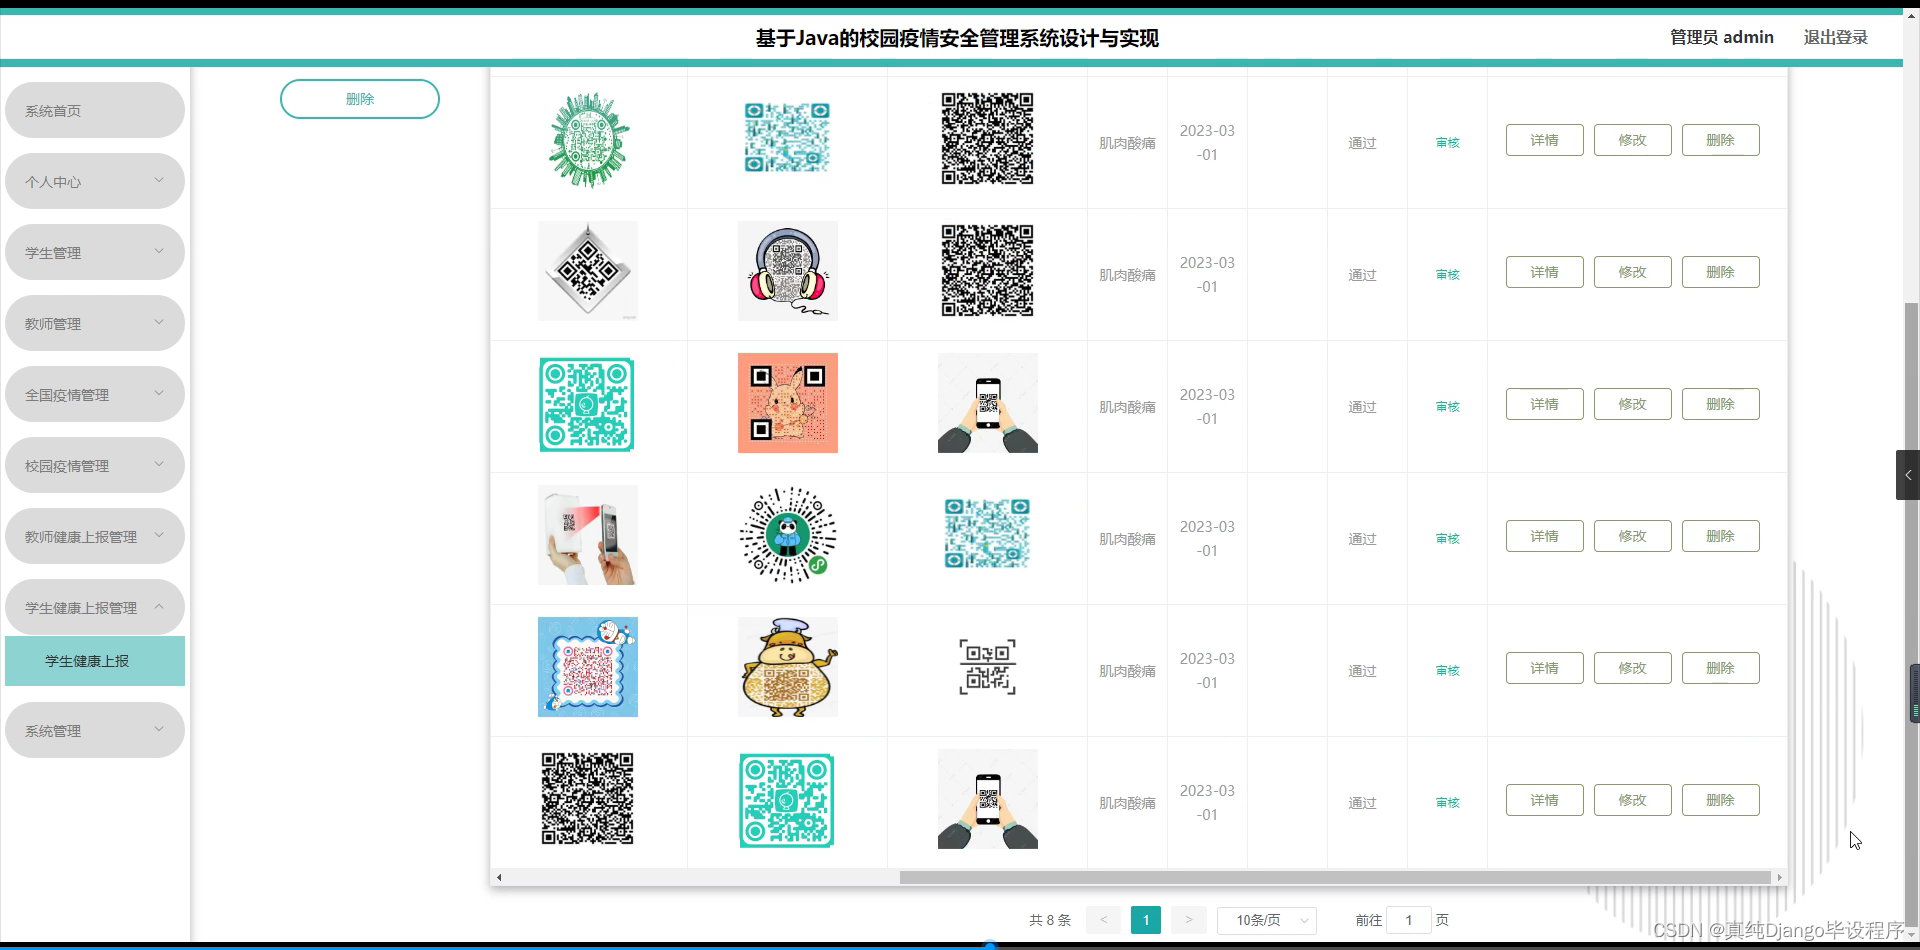Open 详情 for the green globe QR row
The height and width of the screenshot is (950, 1920).
1545,140
